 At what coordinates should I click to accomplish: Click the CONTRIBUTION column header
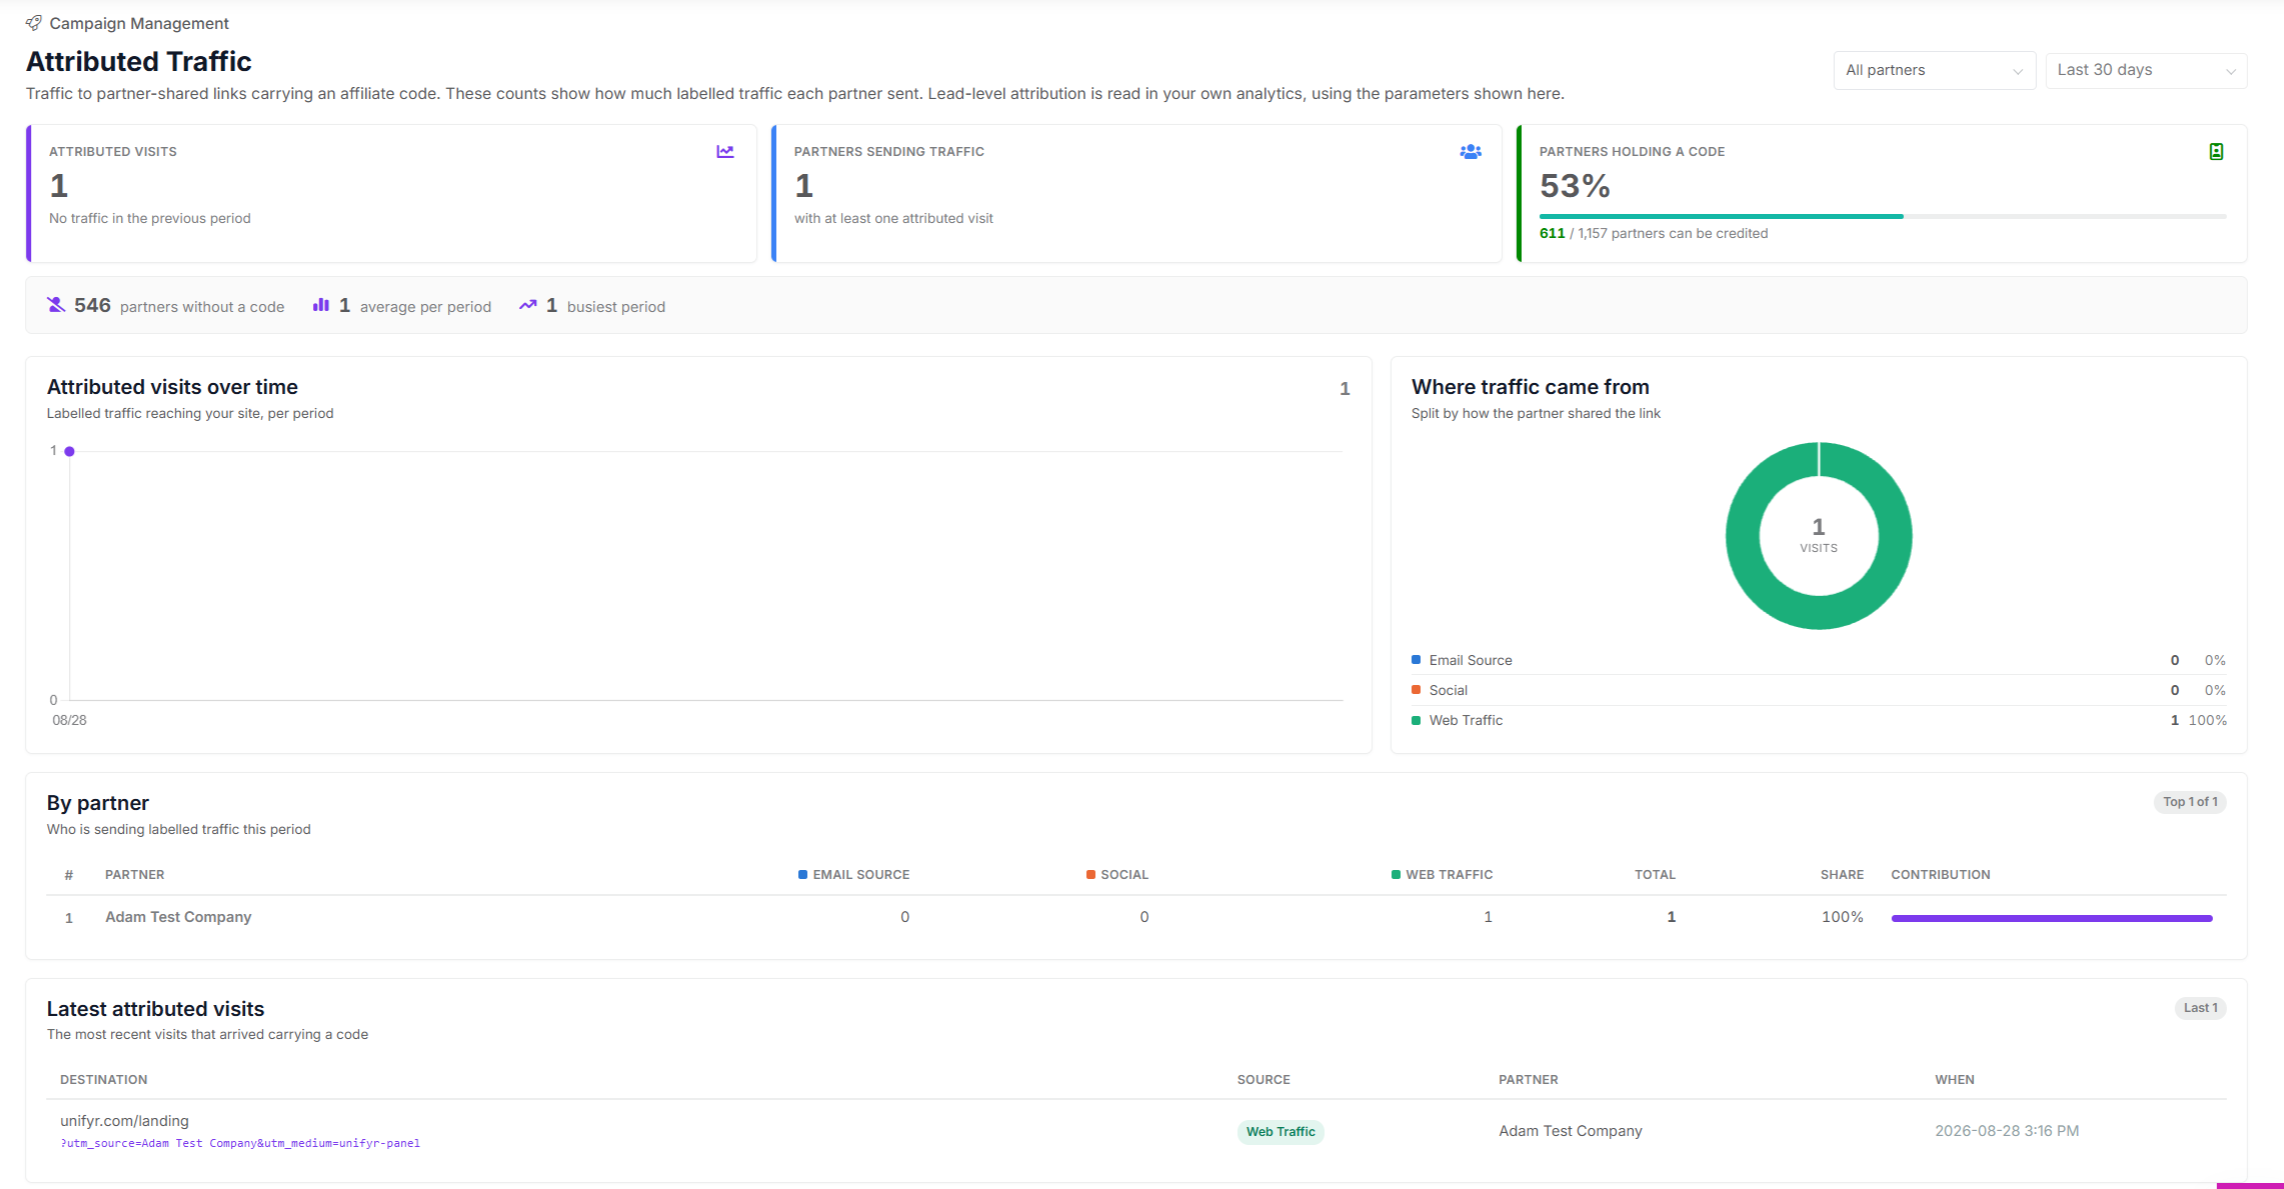(1940, 875)
